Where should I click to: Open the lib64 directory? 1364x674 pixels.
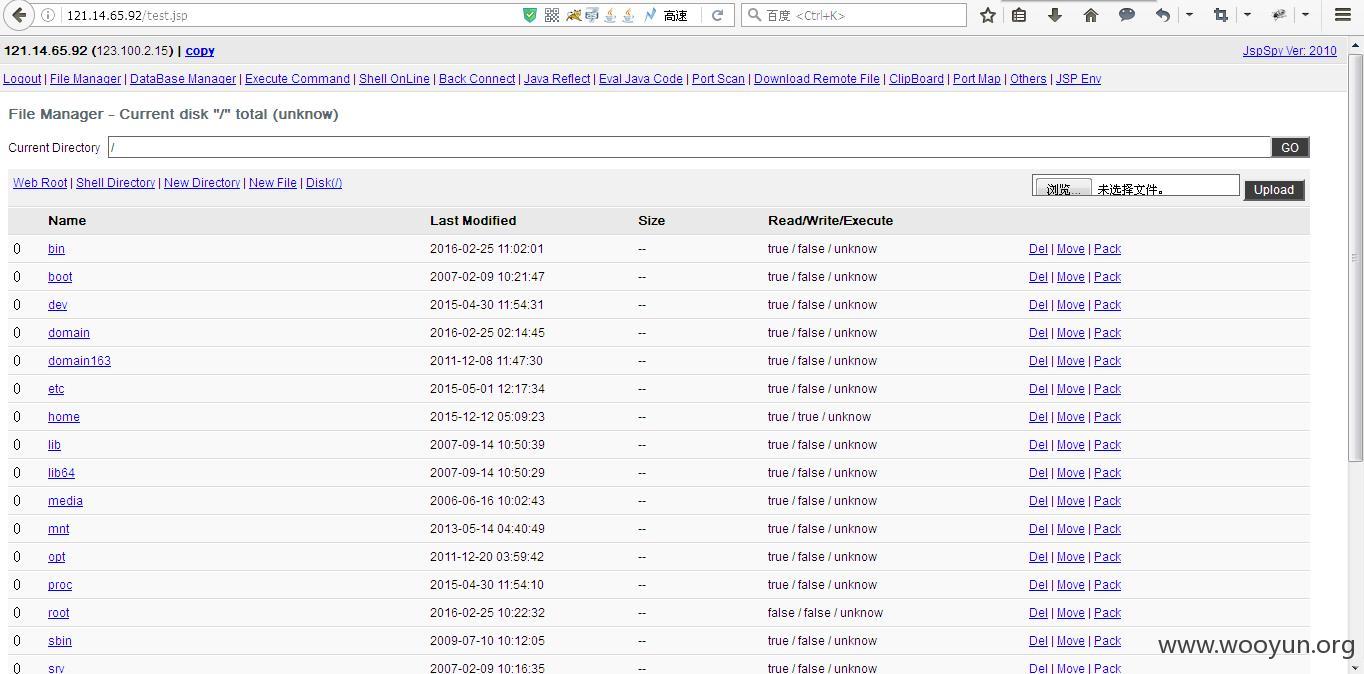click(61, 473)
